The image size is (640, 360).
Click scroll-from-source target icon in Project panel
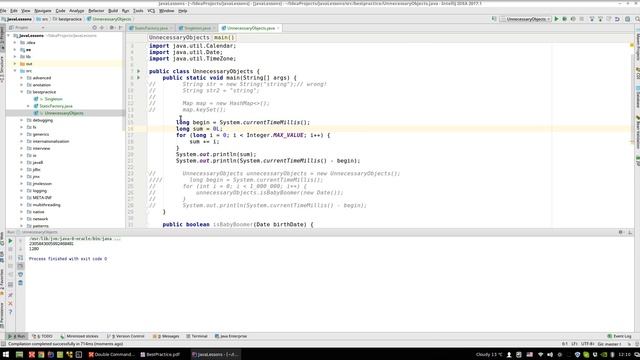click(x=94, y=28)
